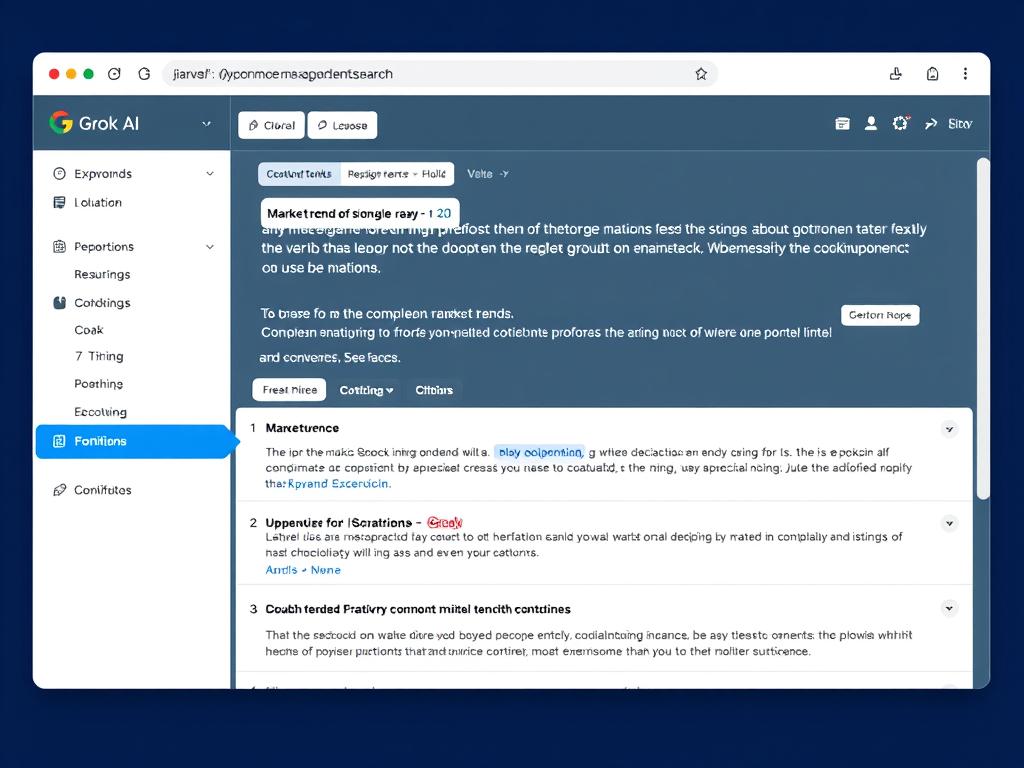Expand the Grok AI workspace dropdown
Screen dimensions: 1024x768
(x=206, y=123)
